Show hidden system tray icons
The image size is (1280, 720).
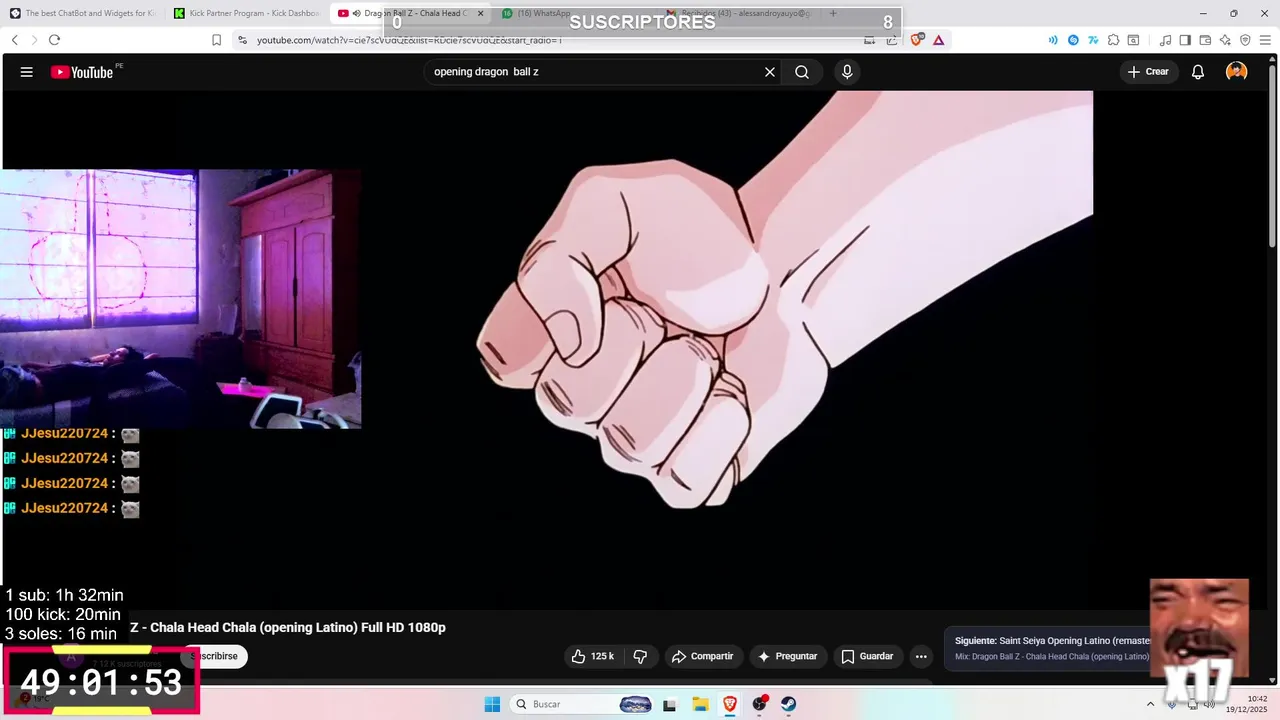[1150, 704]
